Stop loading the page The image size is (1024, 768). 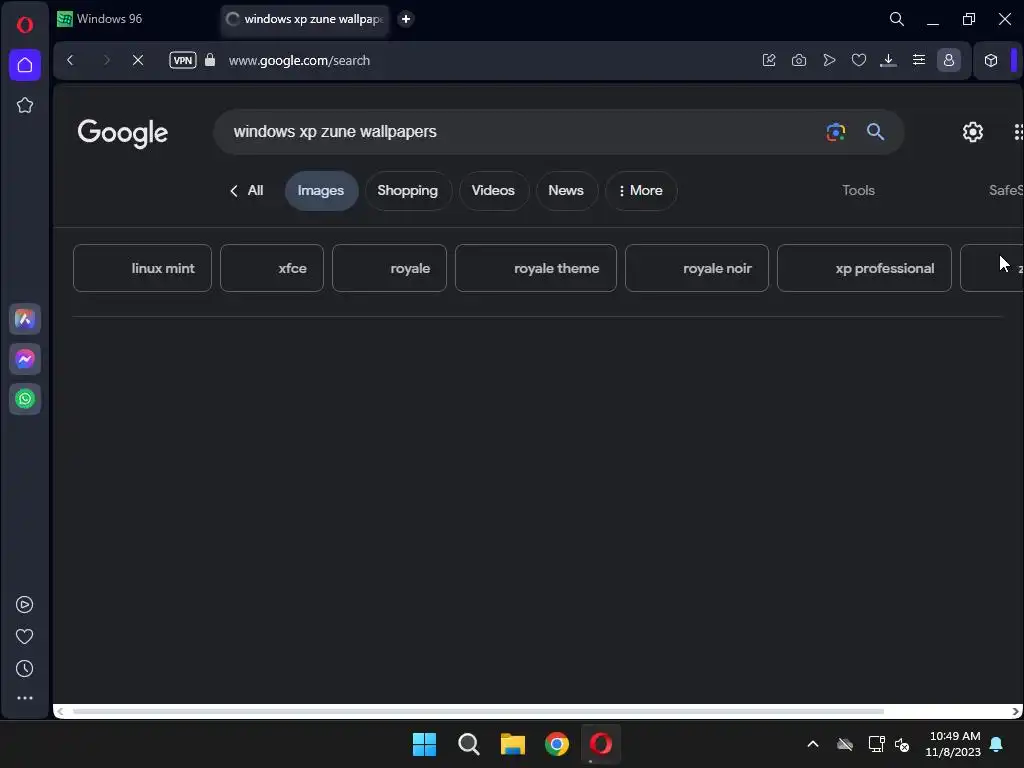pyautogui.click(x=138, y=60)
